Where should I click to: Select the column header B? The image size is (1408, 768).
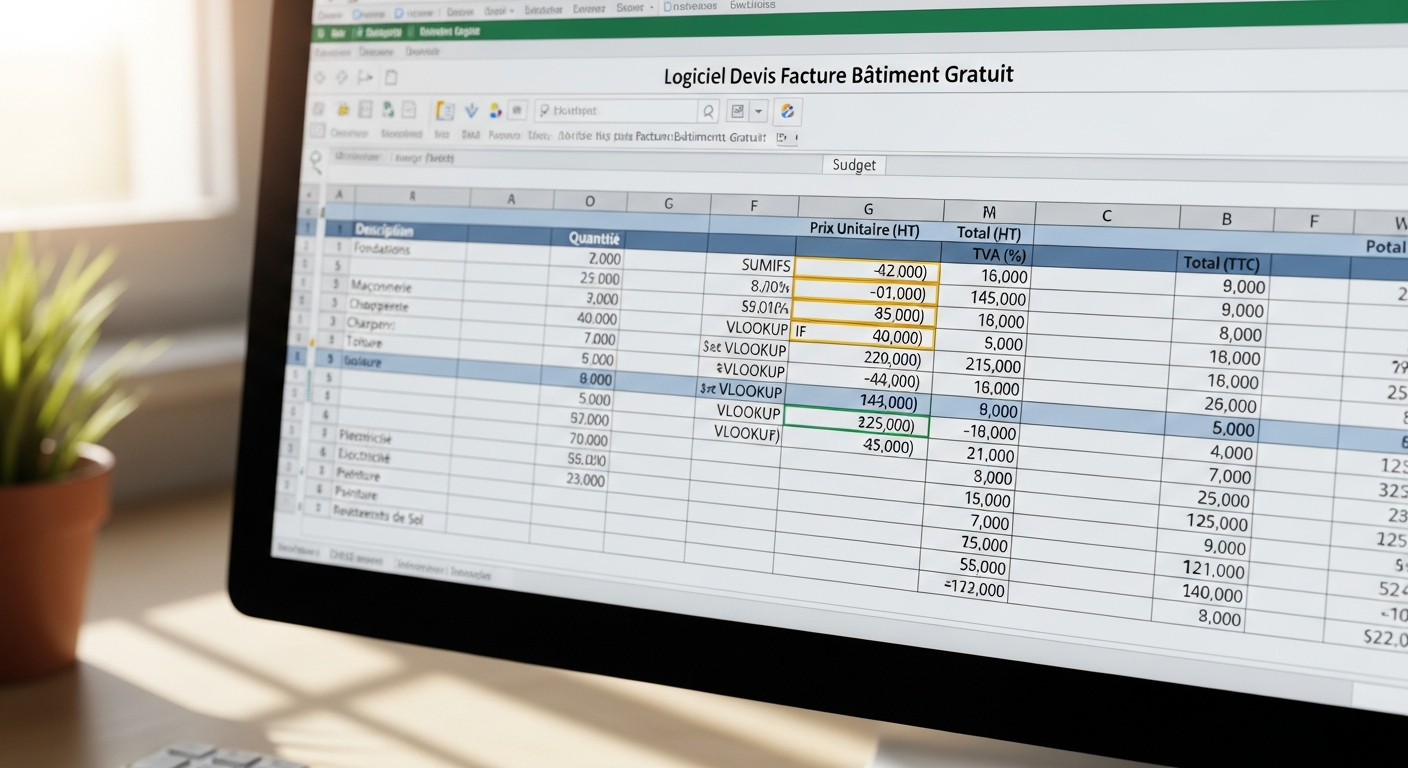tap(1226, 219)
